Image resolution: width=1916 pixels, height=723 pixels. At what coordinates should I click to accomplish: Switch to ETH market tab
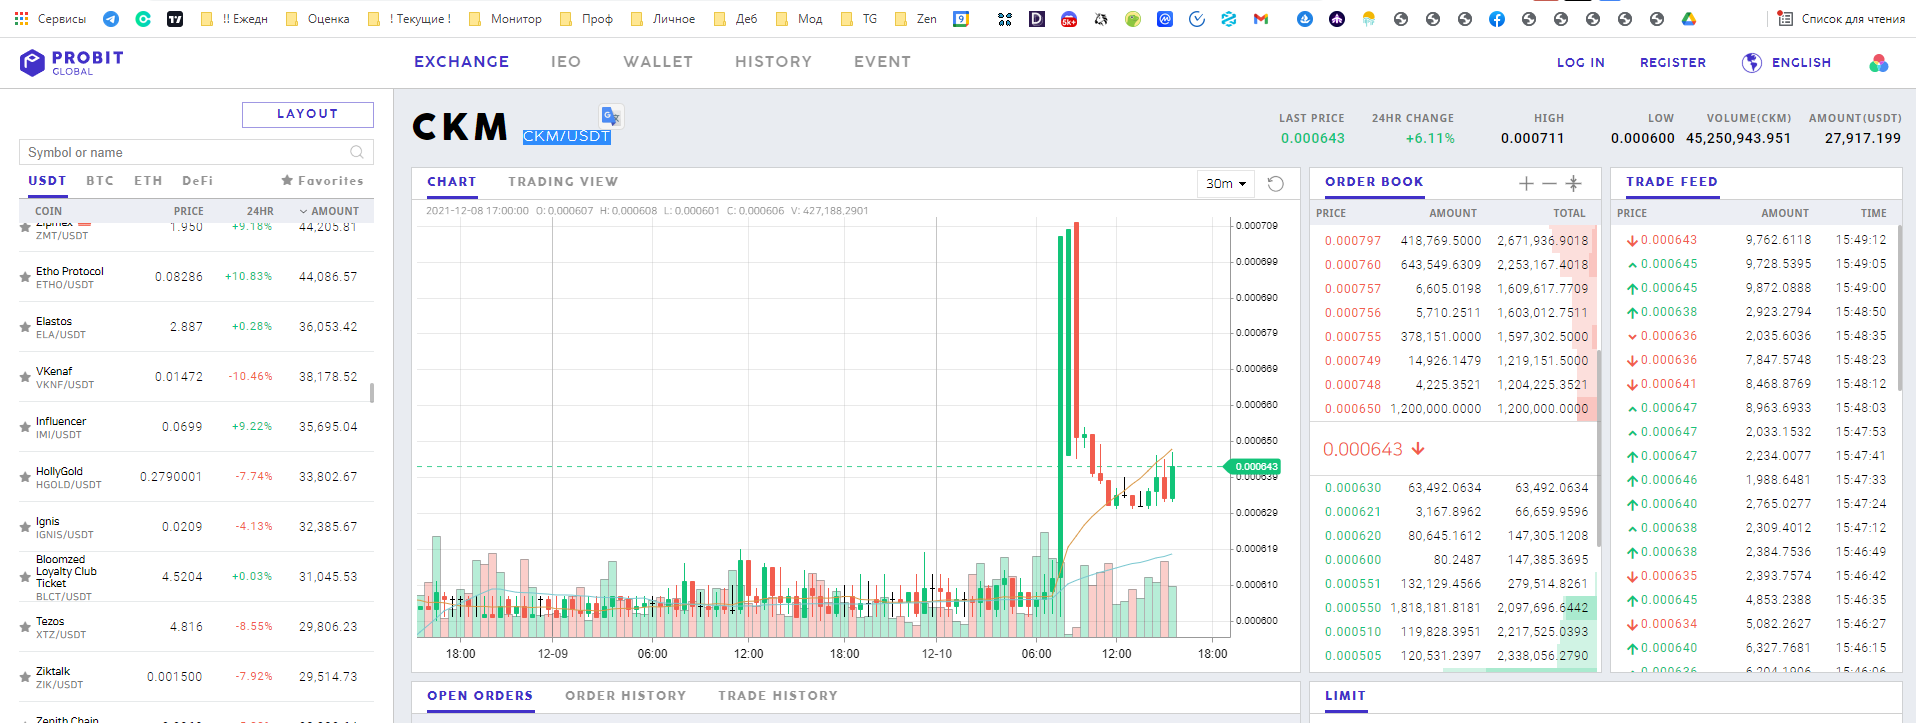tap(148, 181)
